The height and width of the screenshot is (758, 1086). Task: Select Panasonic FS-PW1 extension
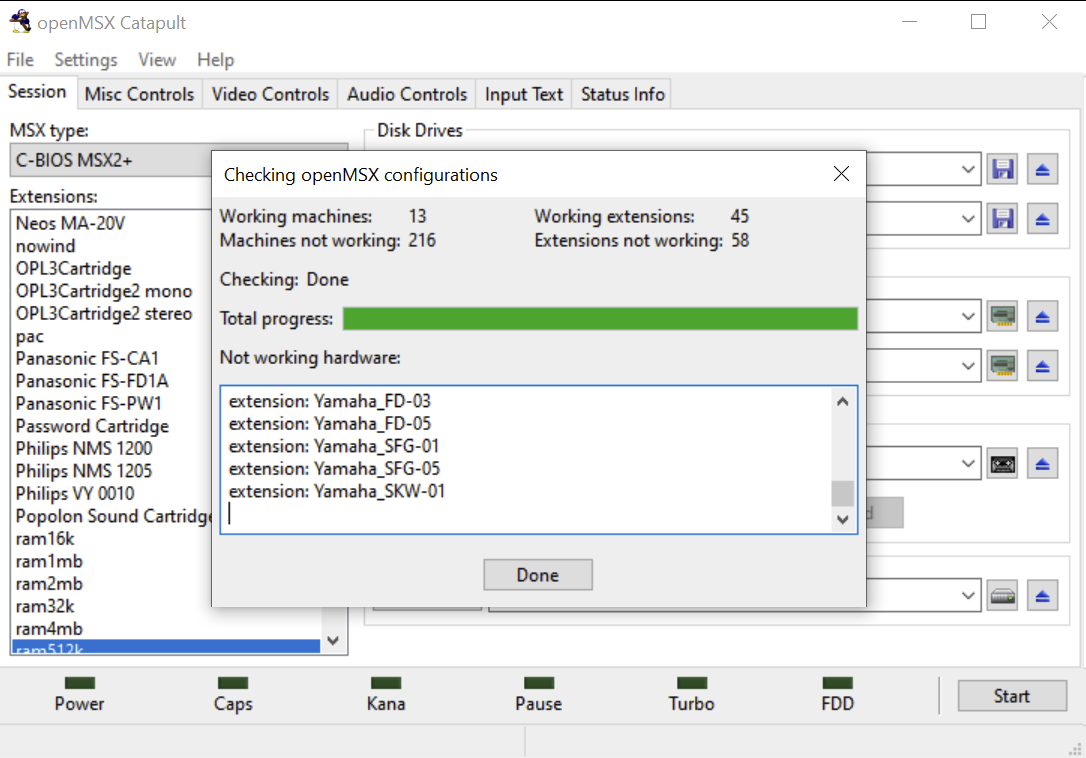pos(89,403)
